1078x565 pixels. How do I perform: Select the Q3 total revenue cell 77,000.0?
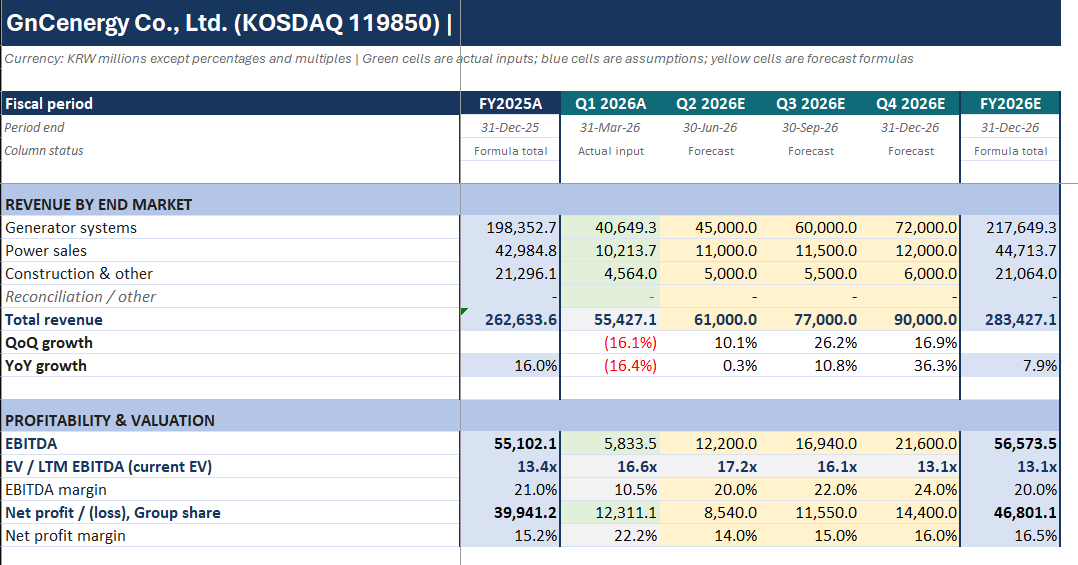coord(811,320)
